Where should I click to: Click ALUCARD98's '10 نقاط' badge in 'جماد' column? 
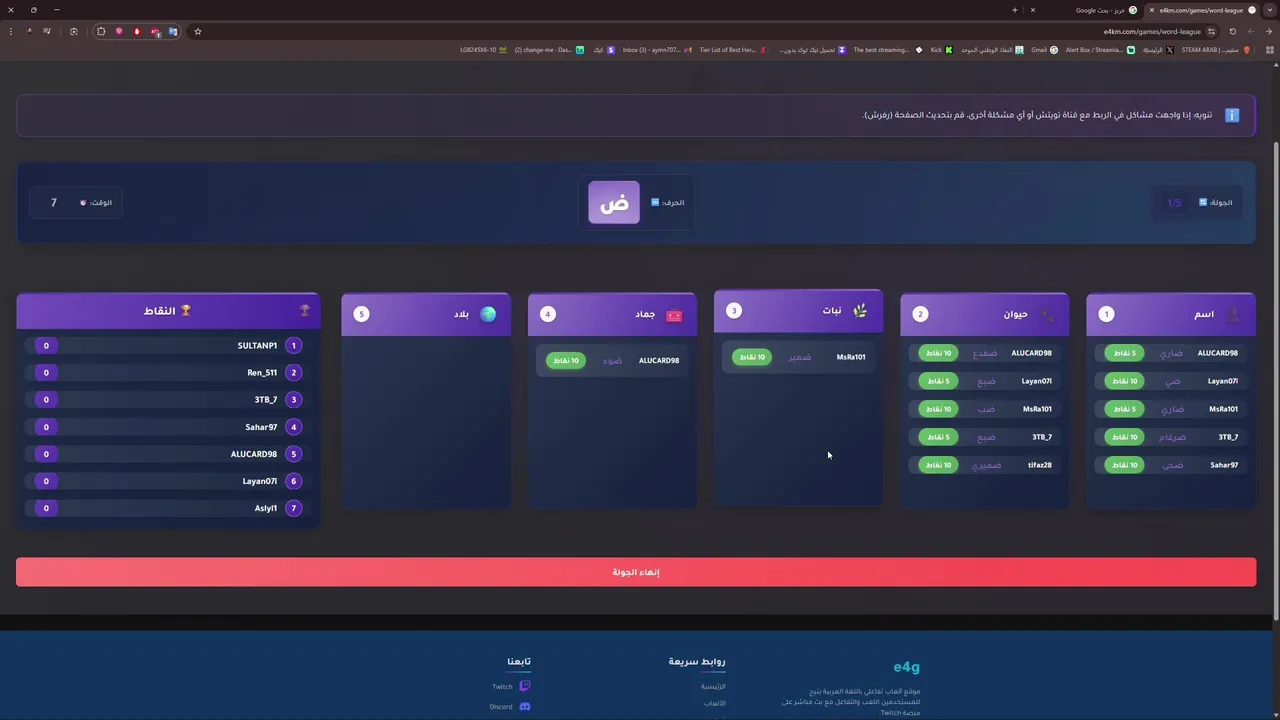click(x=566, y=361)
